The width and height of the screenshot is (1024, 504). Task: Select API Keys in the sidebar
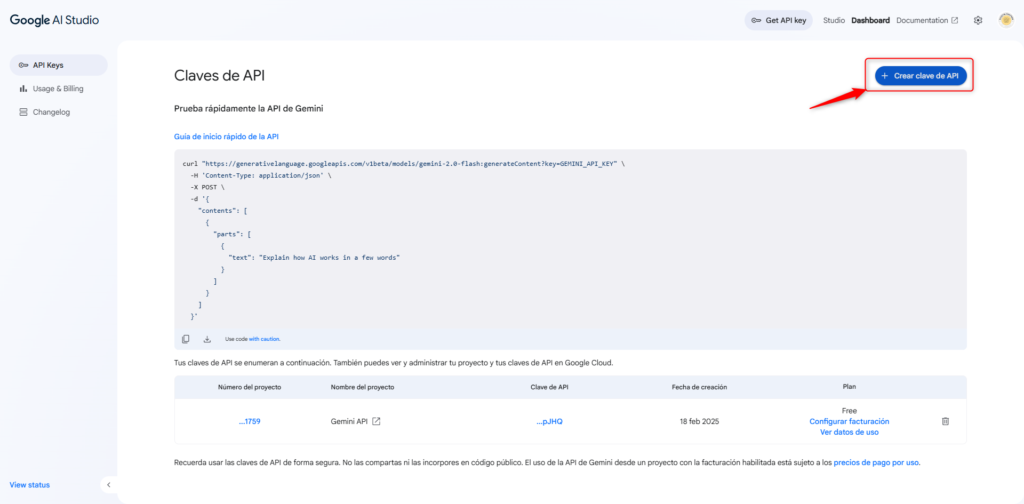[58, 65]
